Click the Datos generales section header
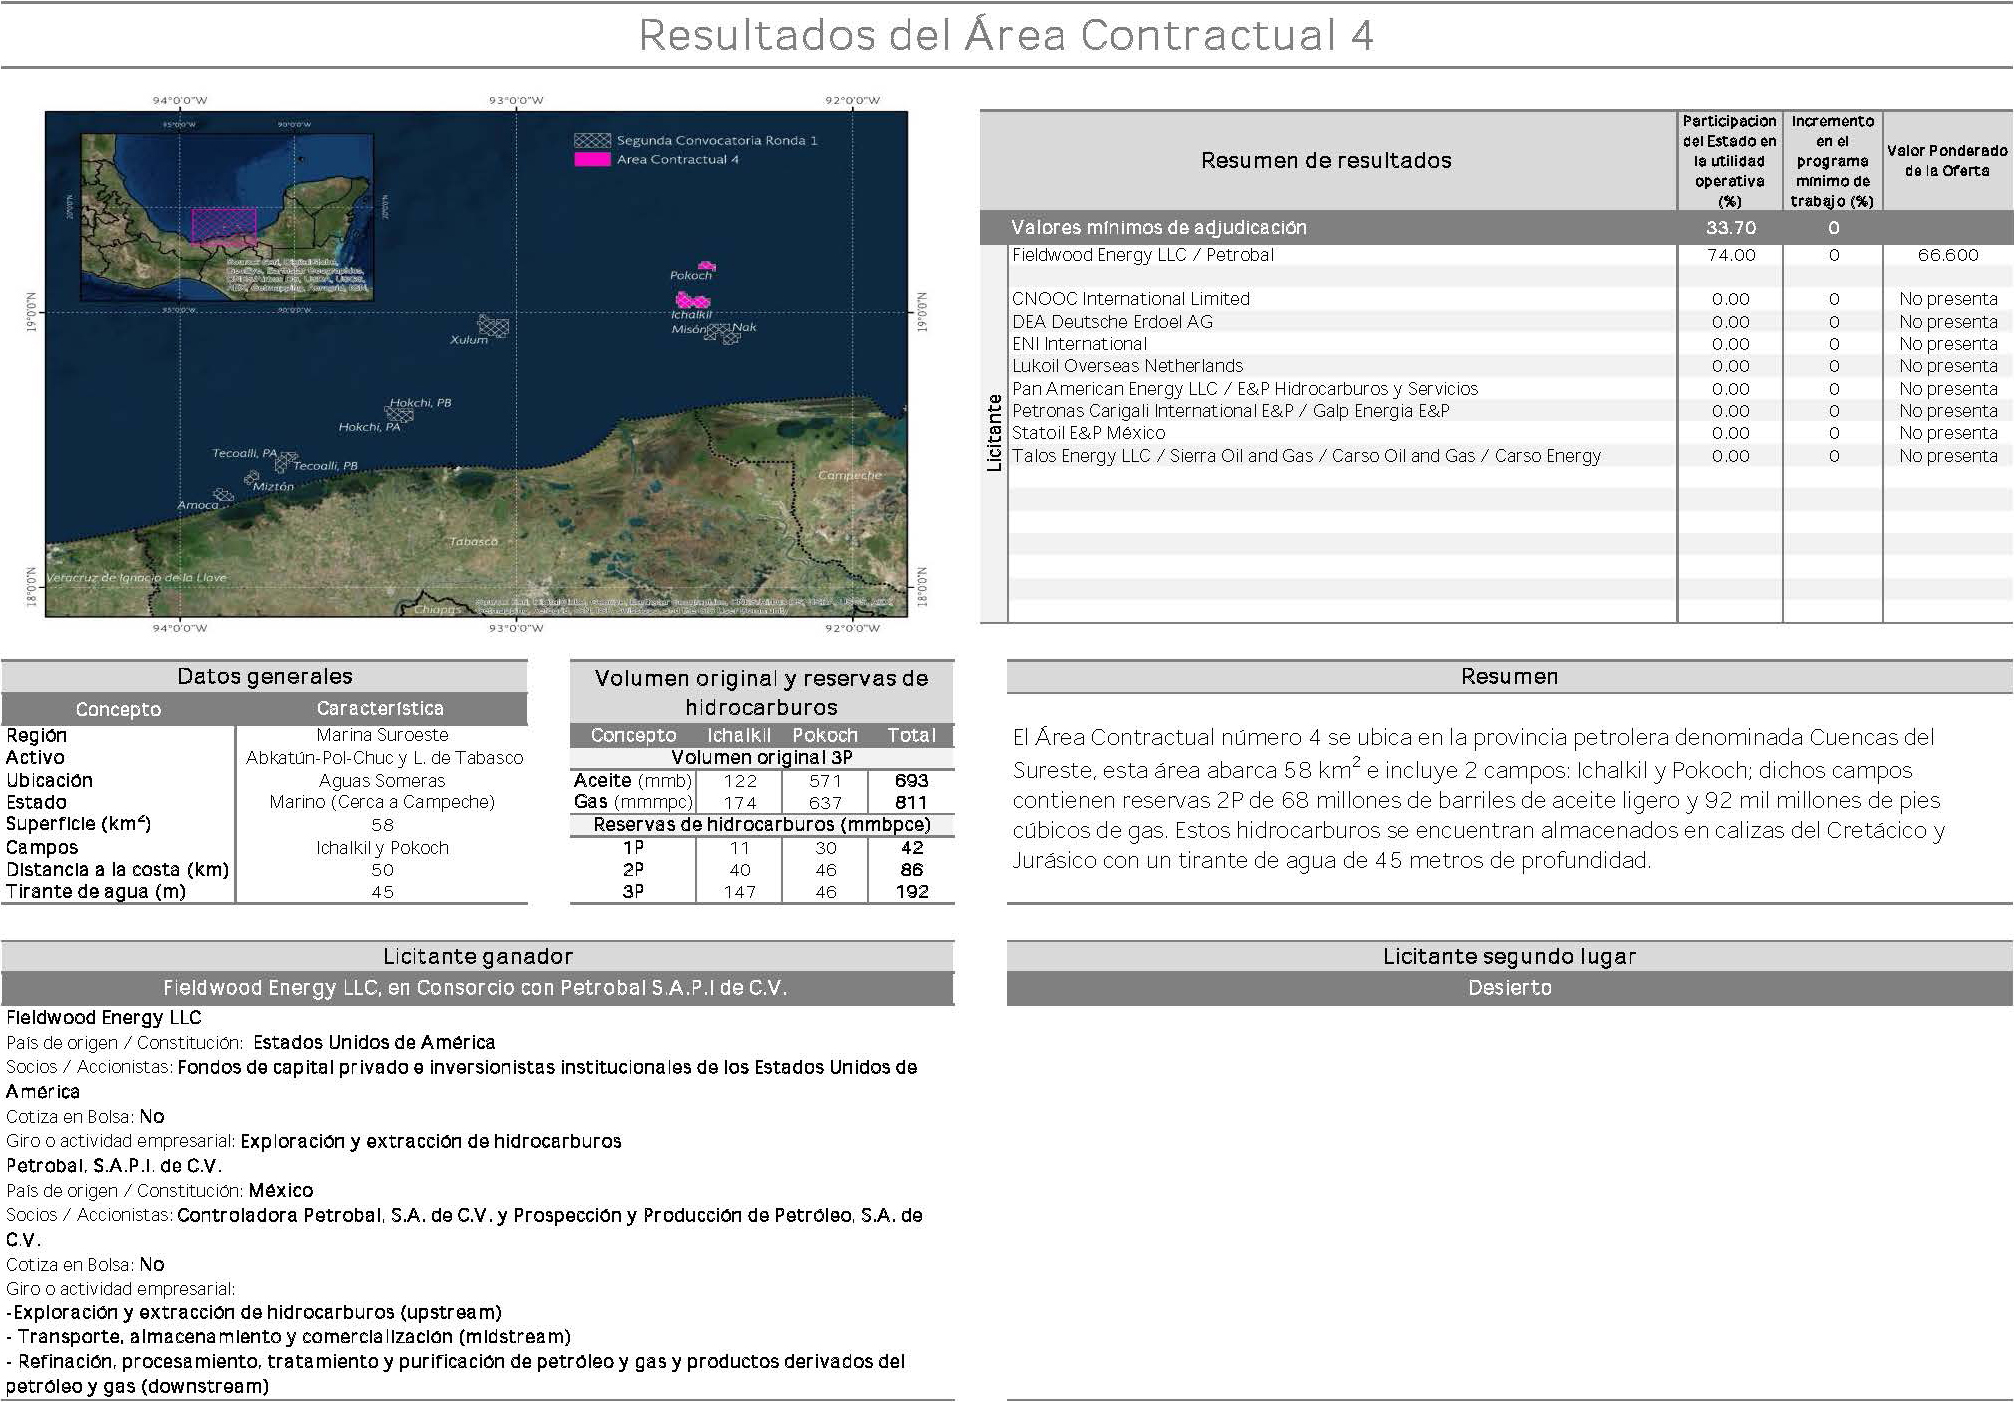Screen dimensions: 2014x1402 tap(264, 677)
